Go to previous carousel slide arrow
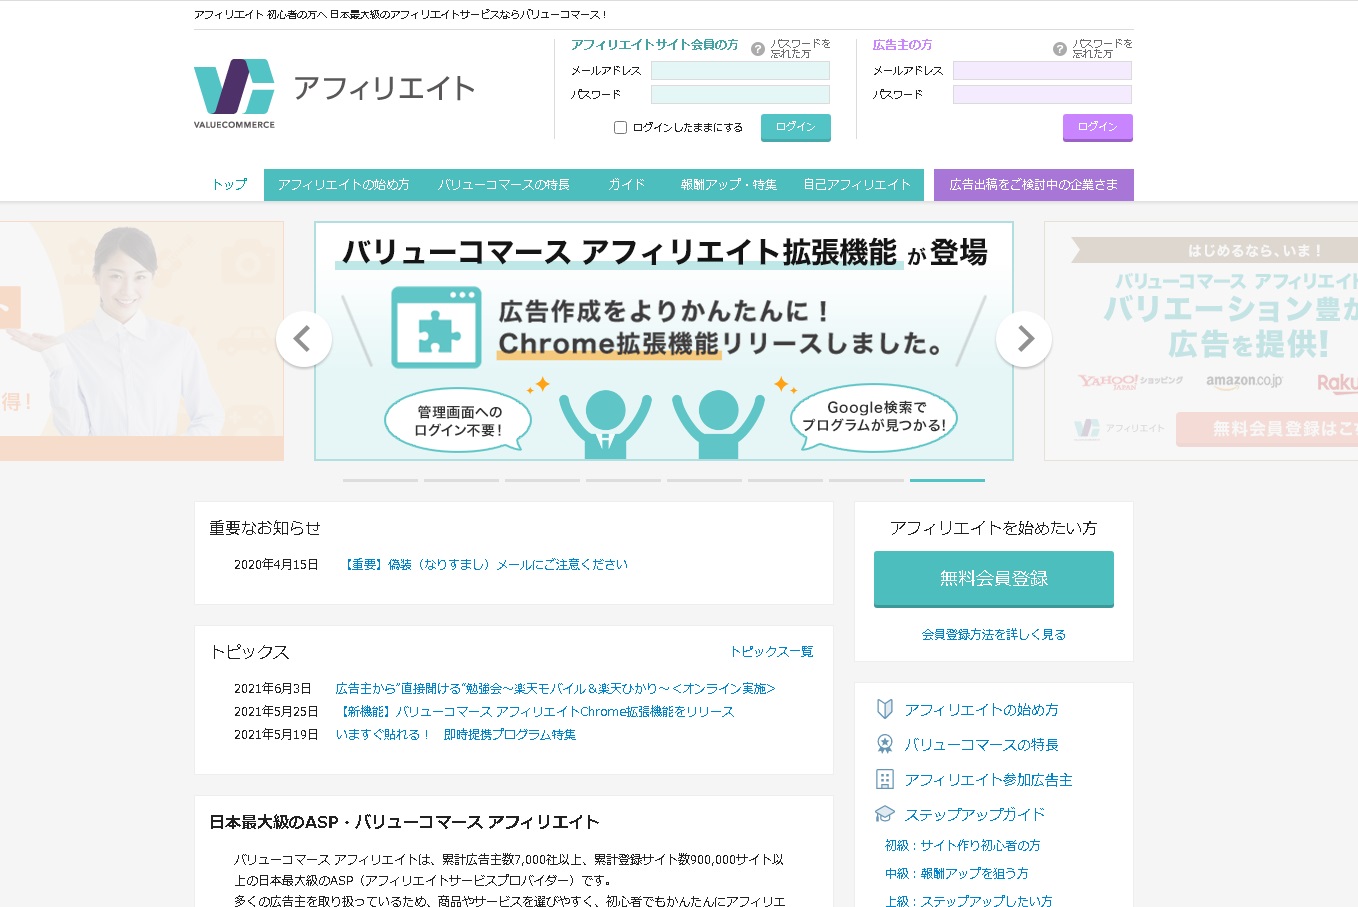The width and height of the screenshot is (1358, 907). (x=304, y=340)
